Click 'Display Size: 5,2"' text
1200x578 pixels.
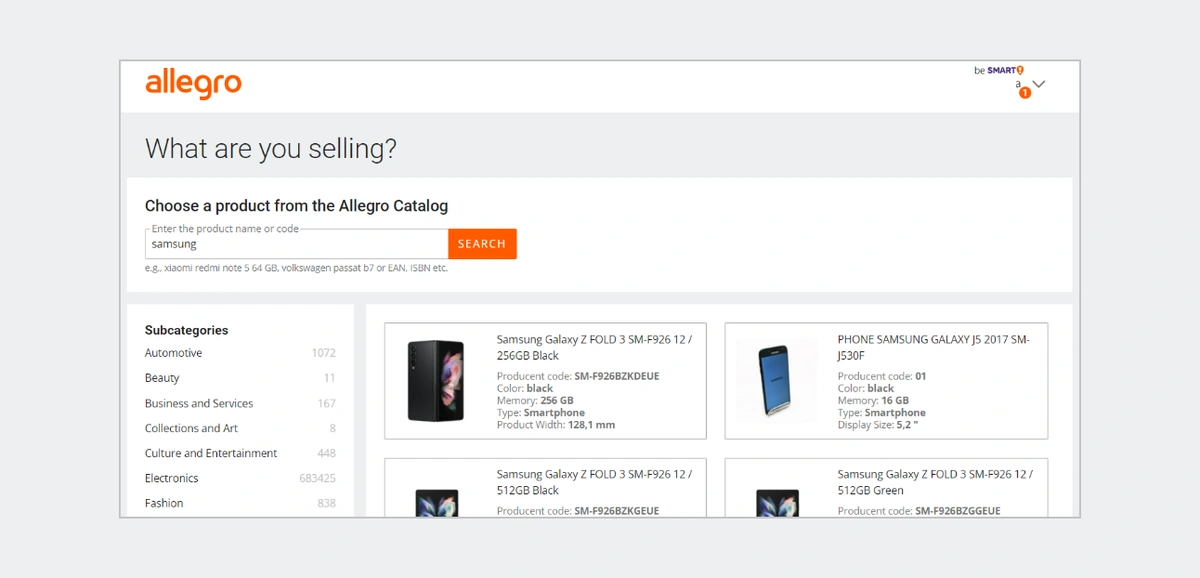[877, 424]
